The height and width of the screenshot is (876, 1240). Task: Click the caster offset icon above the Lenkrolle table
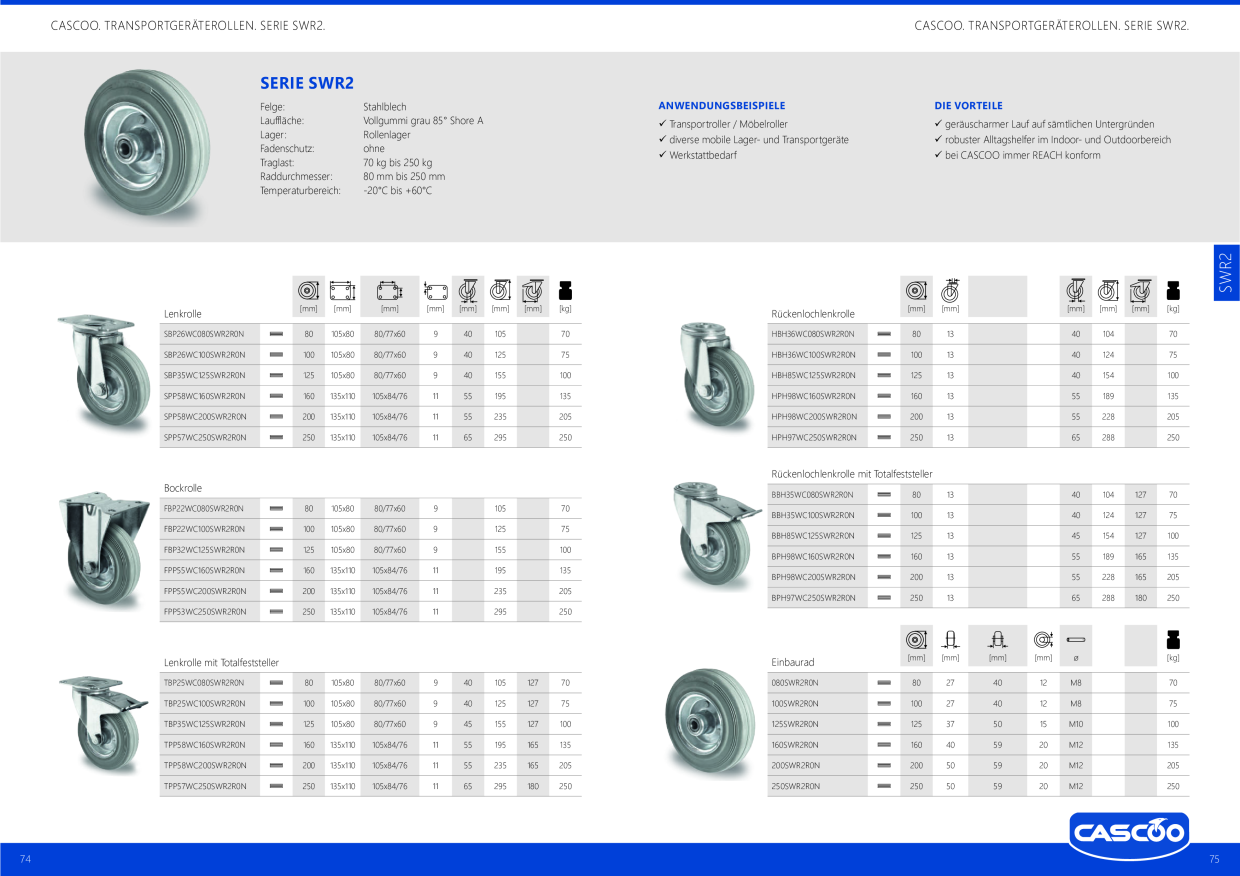pyautogui.click(x=467, y=290)
